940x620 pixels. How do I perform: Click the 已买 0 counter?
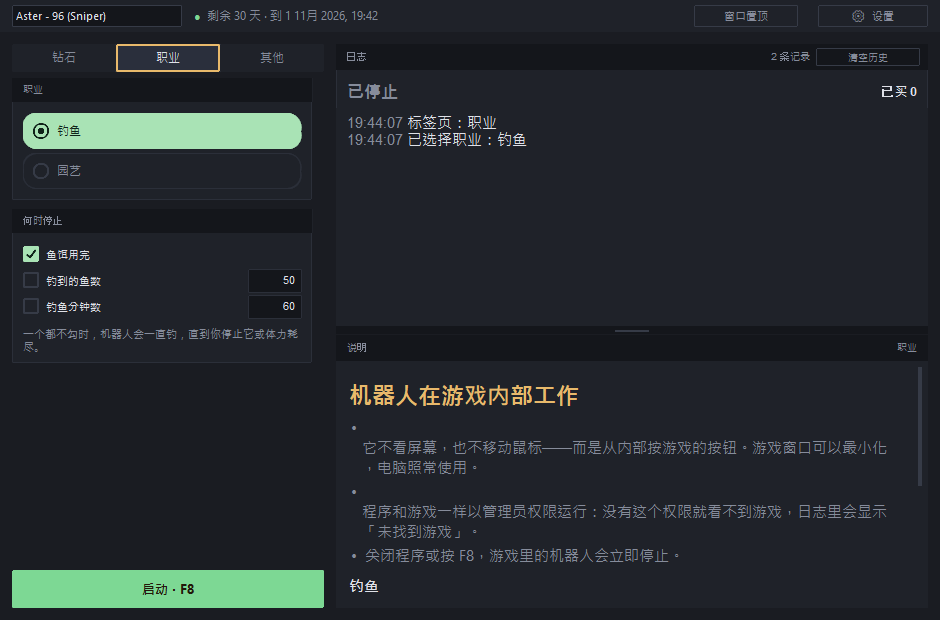coord(899,92)
